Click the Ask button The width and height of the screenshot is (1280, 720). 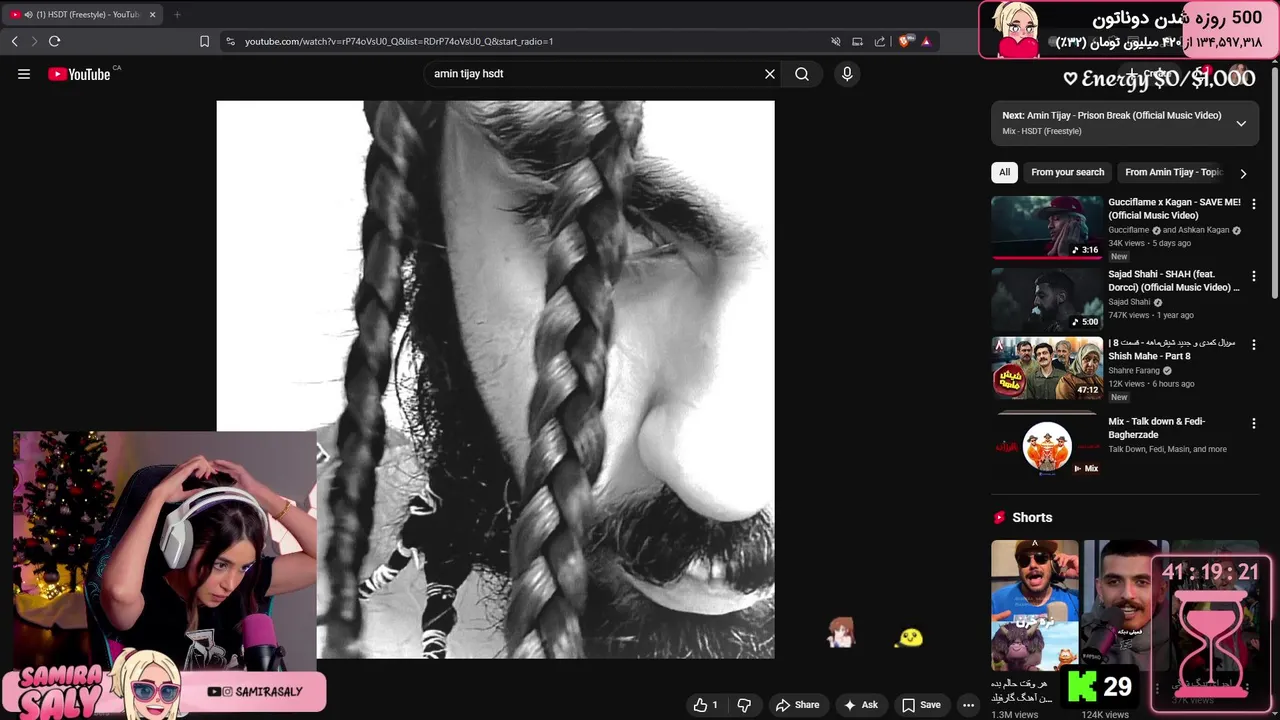click(860, 705)
